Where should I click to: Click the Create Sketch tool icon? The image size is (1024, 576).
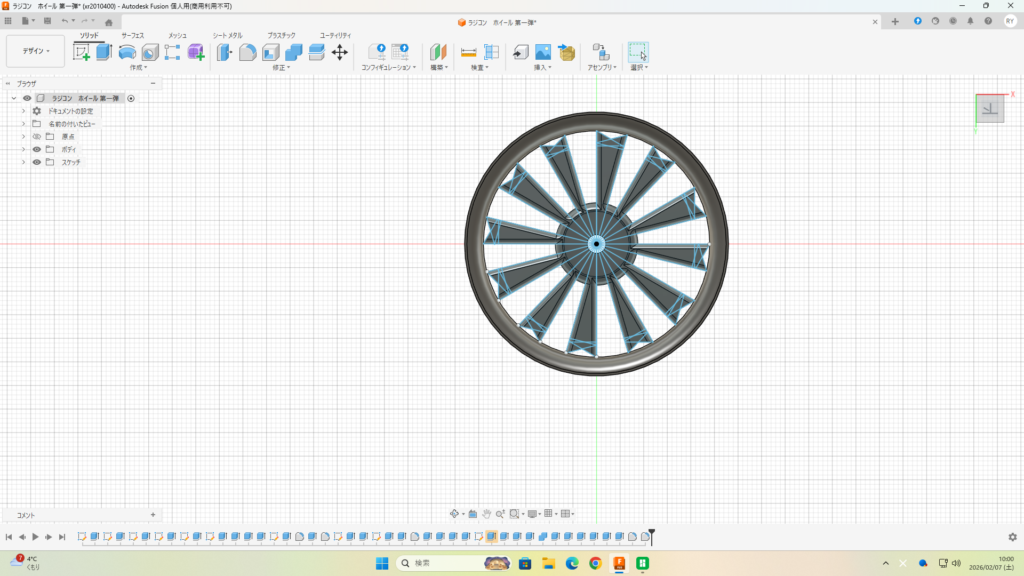(x=82, y=52)
